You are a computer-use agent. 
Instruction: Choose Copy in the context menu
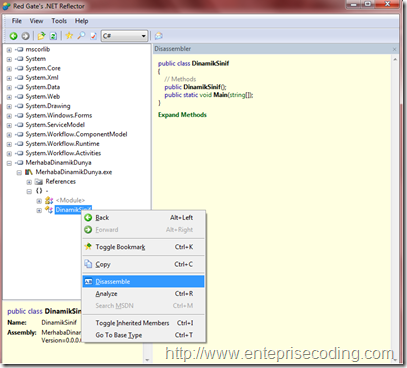(x=143, y=264)
